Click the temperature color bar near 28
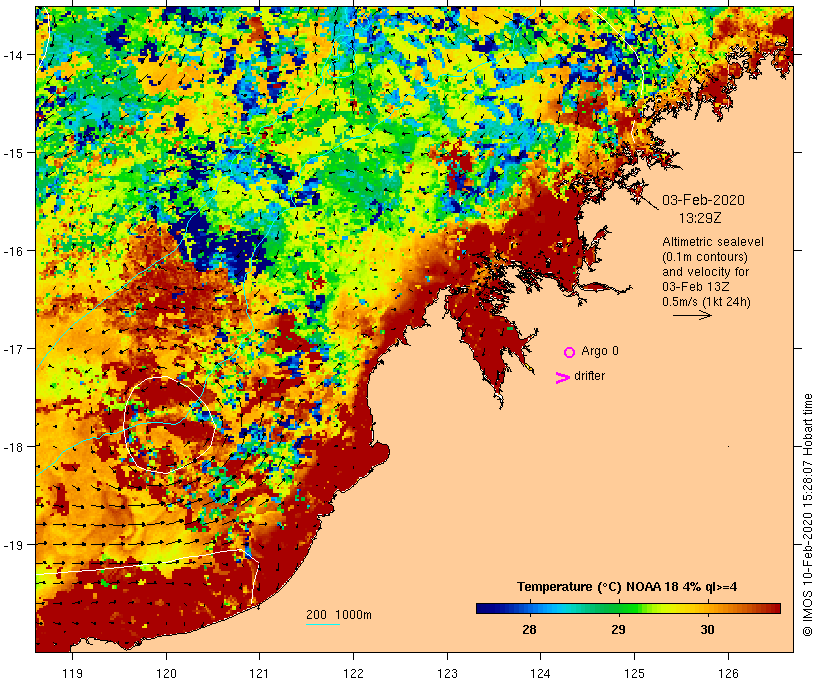This screenshot has height=680, width=820. pyautogui.click(x=529, y=608)
